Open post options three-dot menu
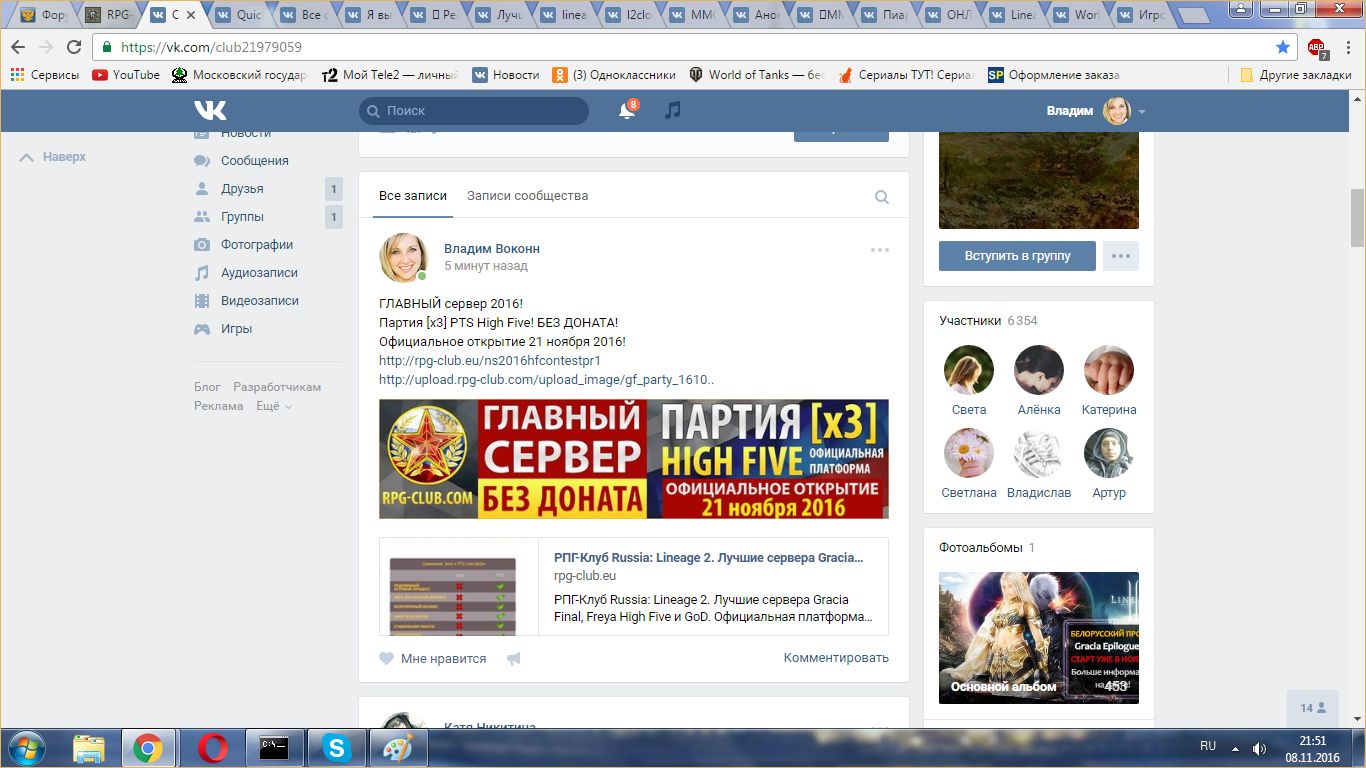The height and width of the screenshot is (768, 1366). click(879, 250)
